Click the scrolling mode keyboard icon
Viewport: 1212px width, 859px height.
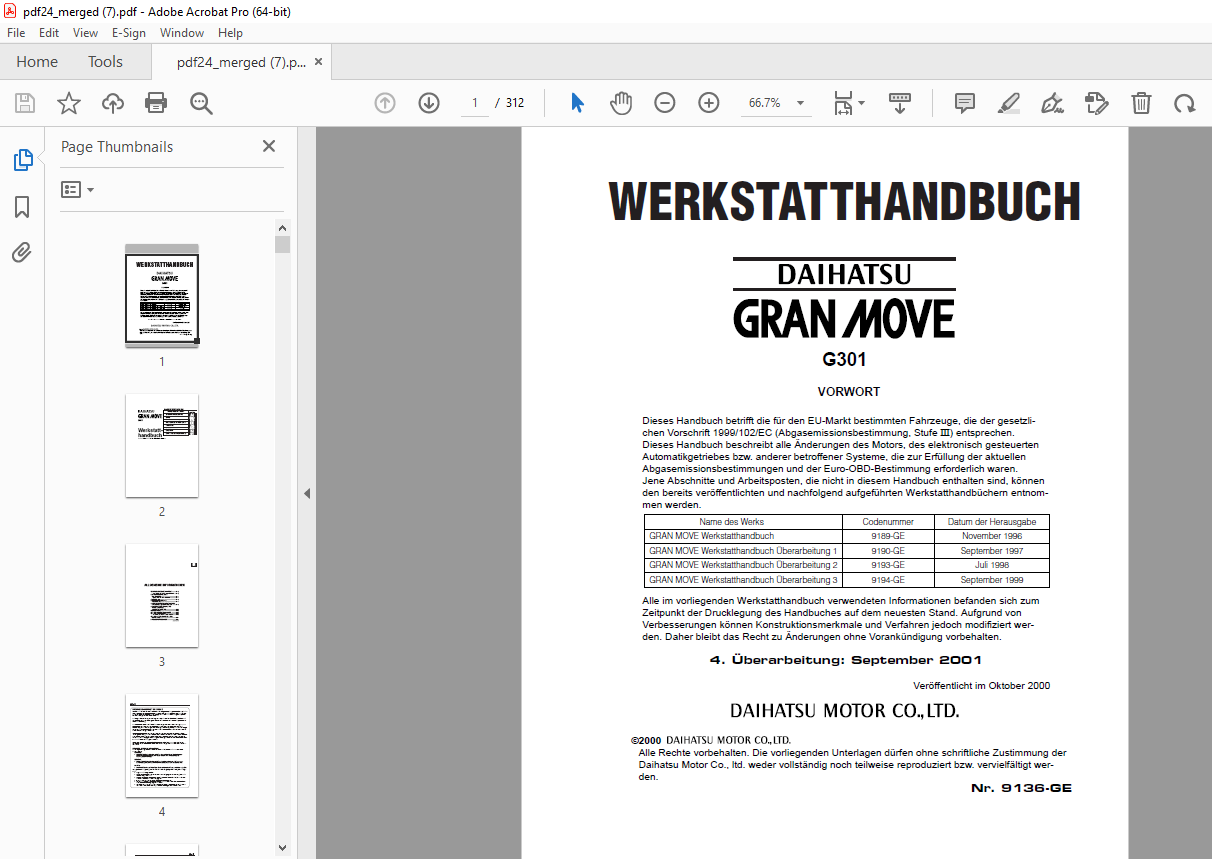(x=900, y=103)
